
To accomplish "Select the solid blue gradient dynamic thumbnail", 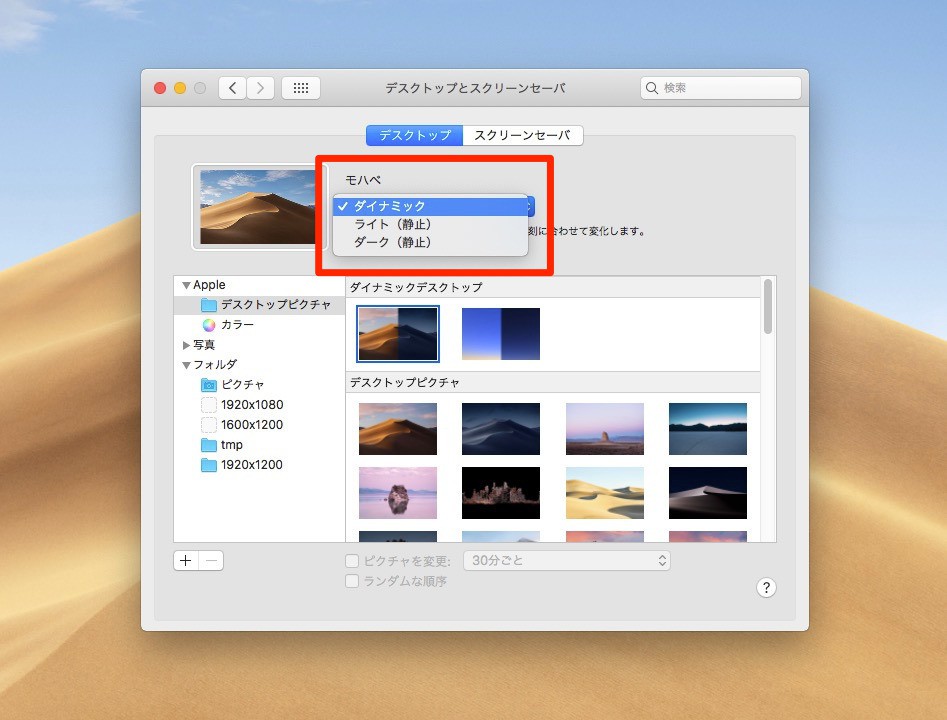I will pyautogui.click(x=501, y=334).
